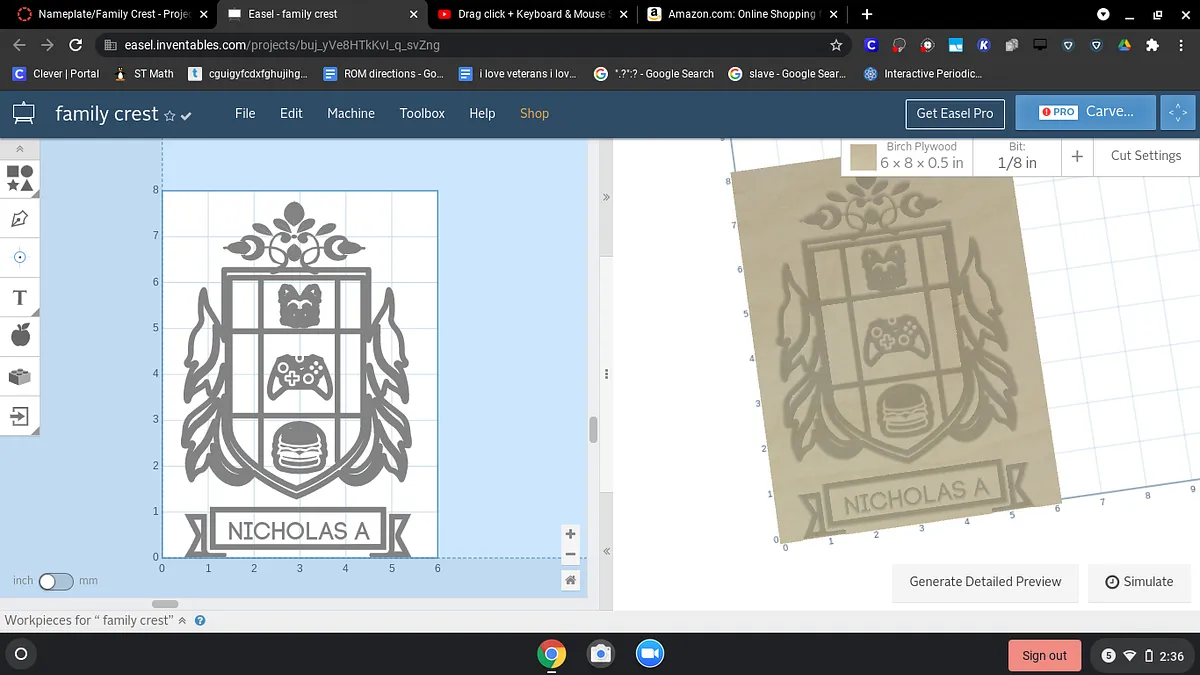The image size is (1200, 675).
Task: Reset canvas view with home icon
Action: [x=570, y=580]
